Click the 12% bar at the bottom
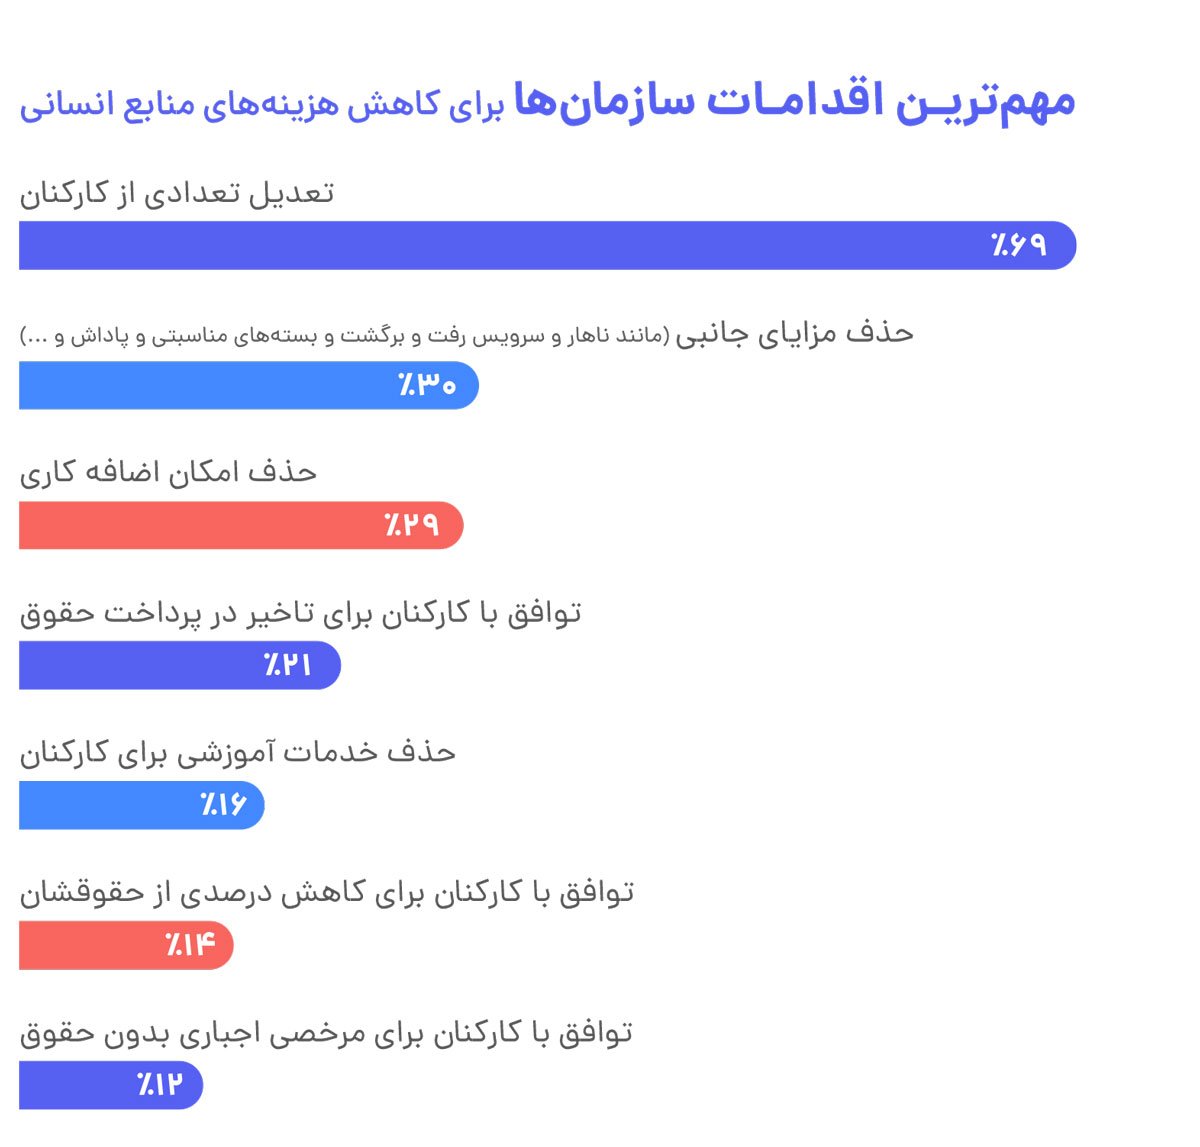 click(x=111, y=1085)
